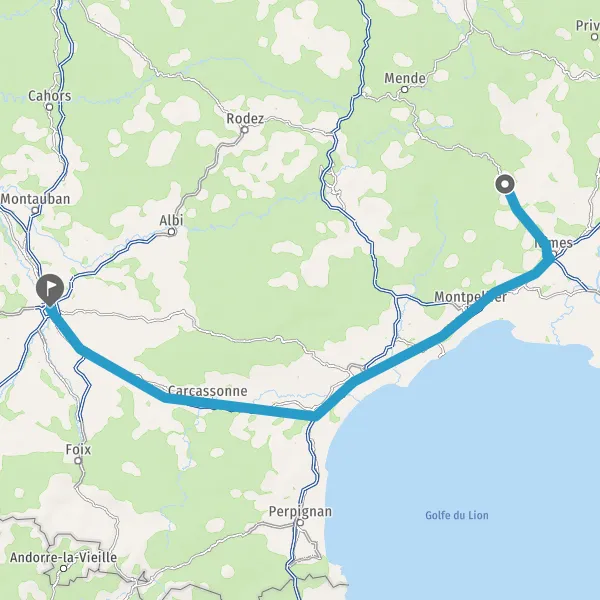Select the Cahors city marker
600x600 pixels.
coord(49,107)
